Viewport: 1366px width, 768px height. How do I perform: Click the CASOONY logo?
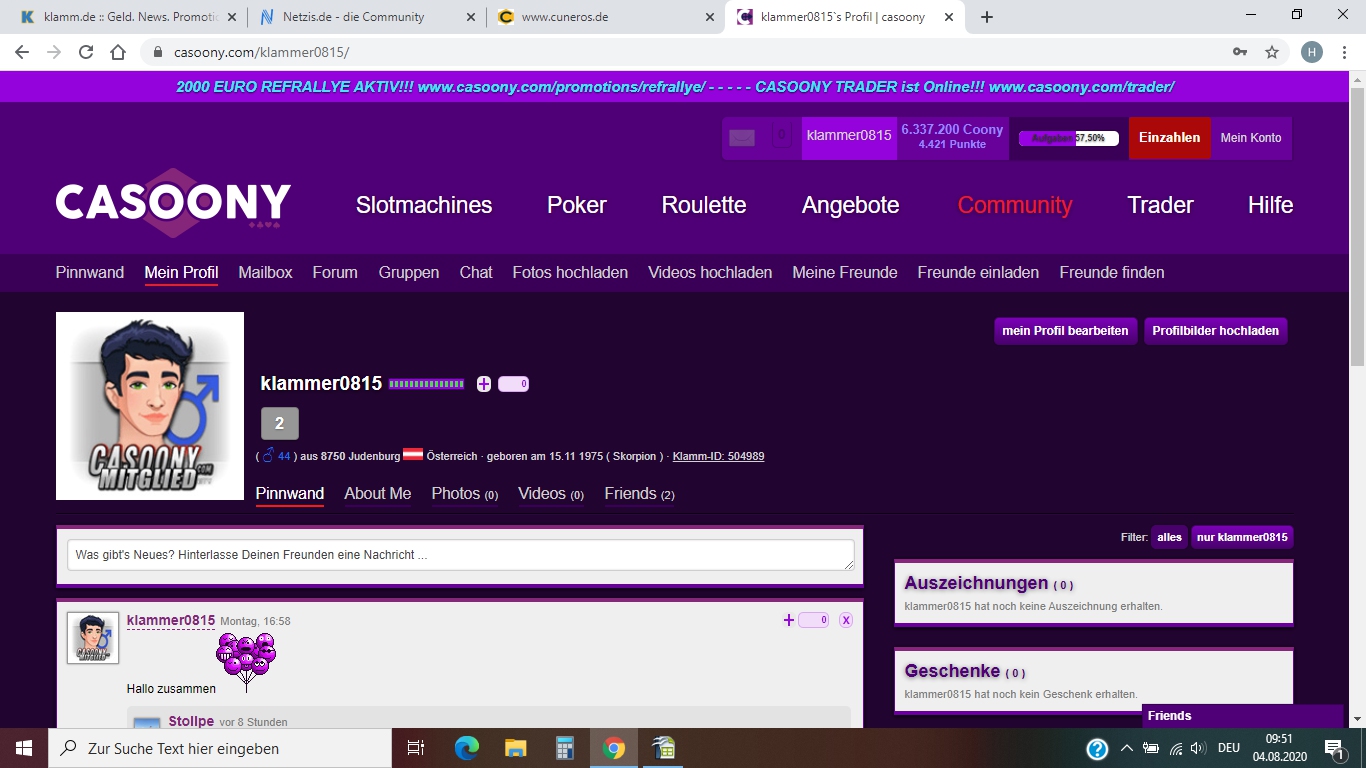pyautogui.click(x=174, y=203)
